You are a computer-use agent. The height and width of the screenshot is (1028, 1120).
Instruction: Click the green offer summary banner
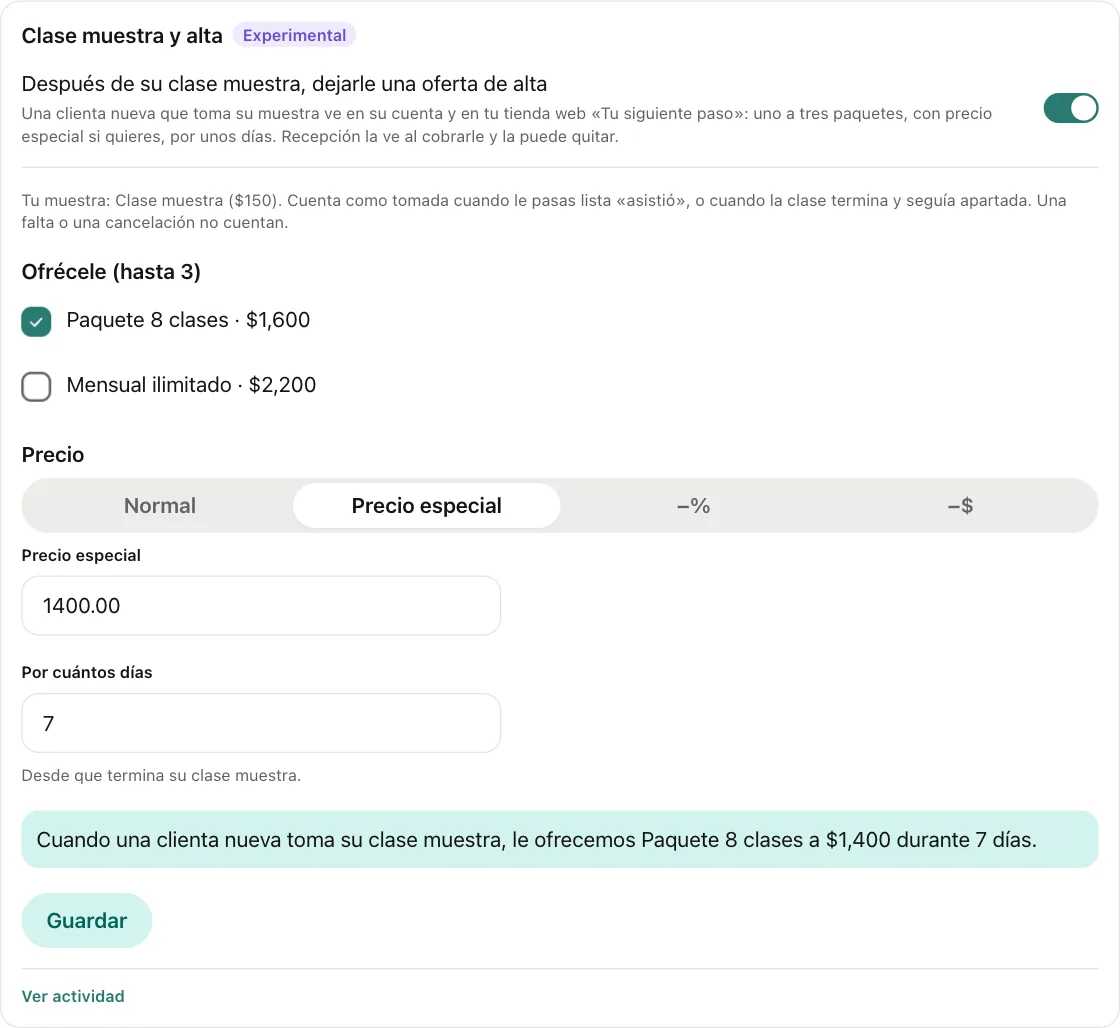[x=560, y=839]
